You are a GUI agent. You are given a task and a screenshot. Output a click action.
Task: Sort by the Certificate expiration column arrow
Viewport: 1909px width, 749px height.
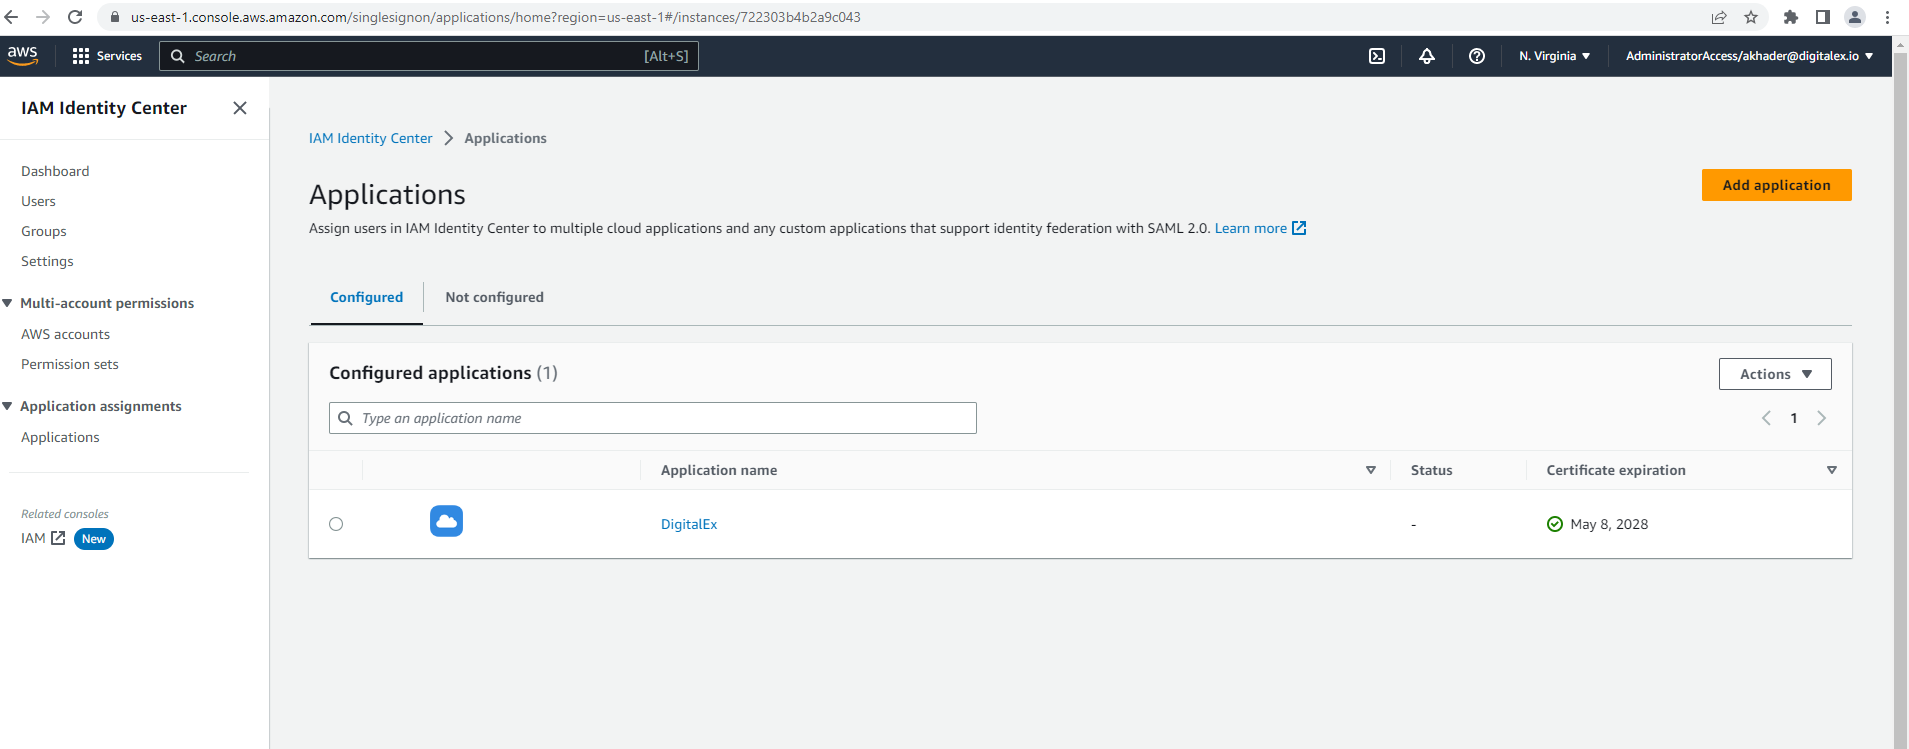[1831, 470]
